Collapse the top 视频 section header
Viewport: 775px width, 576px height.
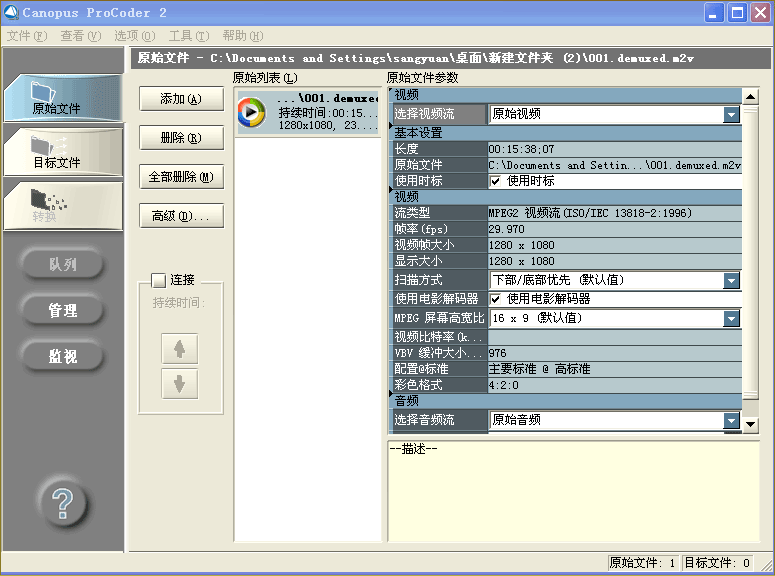(565, 94)
